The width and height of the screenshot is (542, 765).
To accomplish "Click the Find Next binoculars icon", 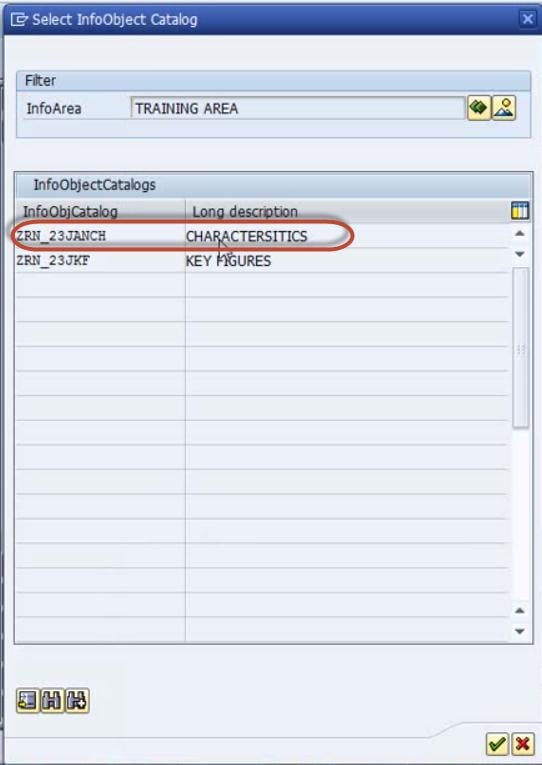I will (x=77, y=701).
